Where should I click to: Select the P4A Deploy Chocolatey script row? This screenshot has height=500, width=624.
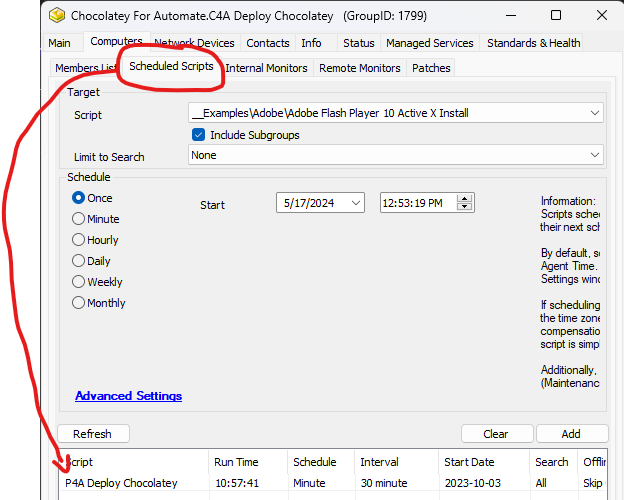pyautogui.click(x=333, y=483)
